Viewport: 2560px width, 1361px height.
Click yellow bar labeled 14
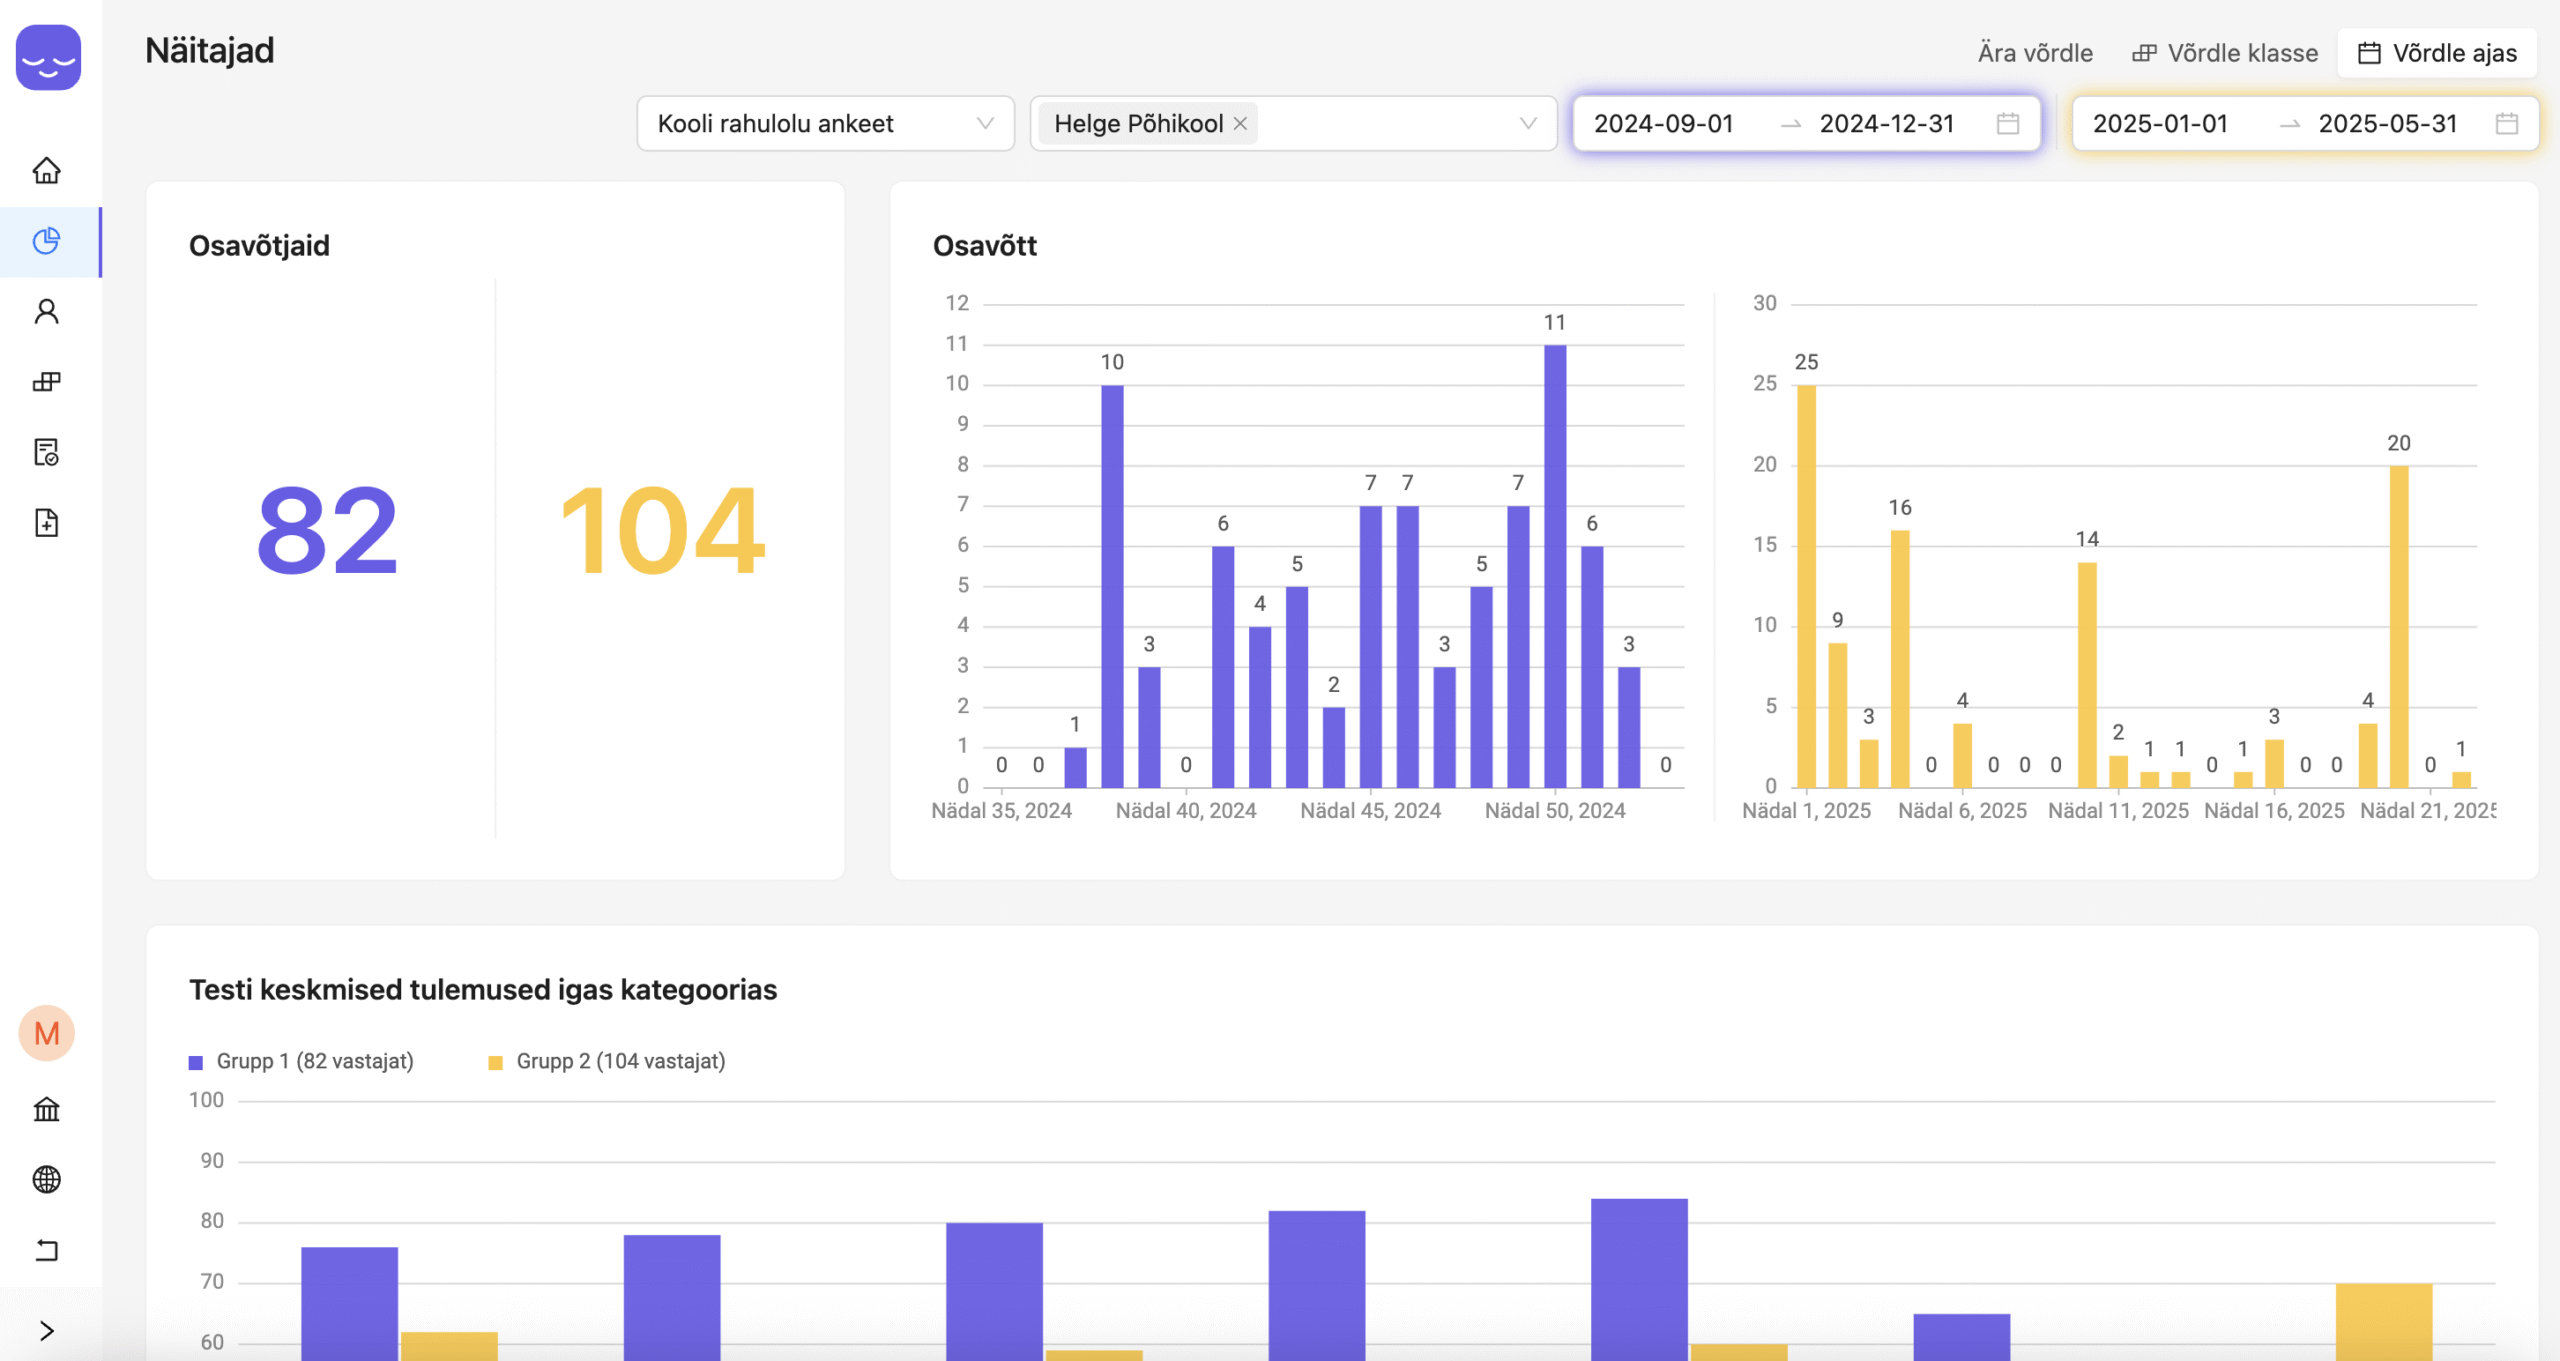2087,675
